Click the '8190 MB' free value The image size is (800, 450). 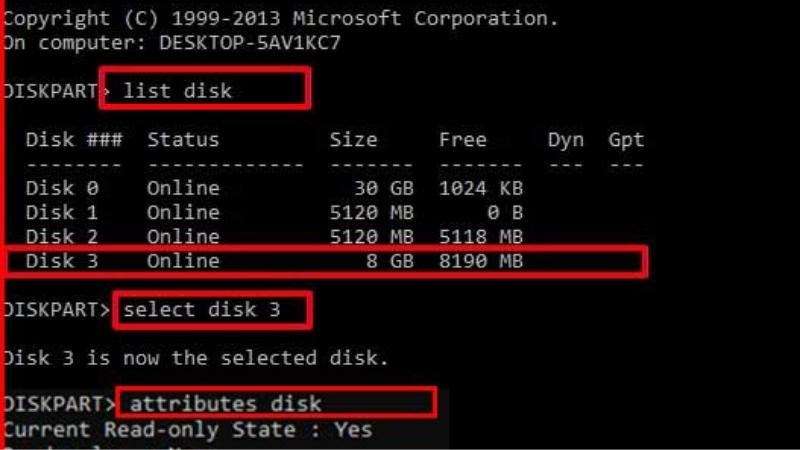pos(481,261)
